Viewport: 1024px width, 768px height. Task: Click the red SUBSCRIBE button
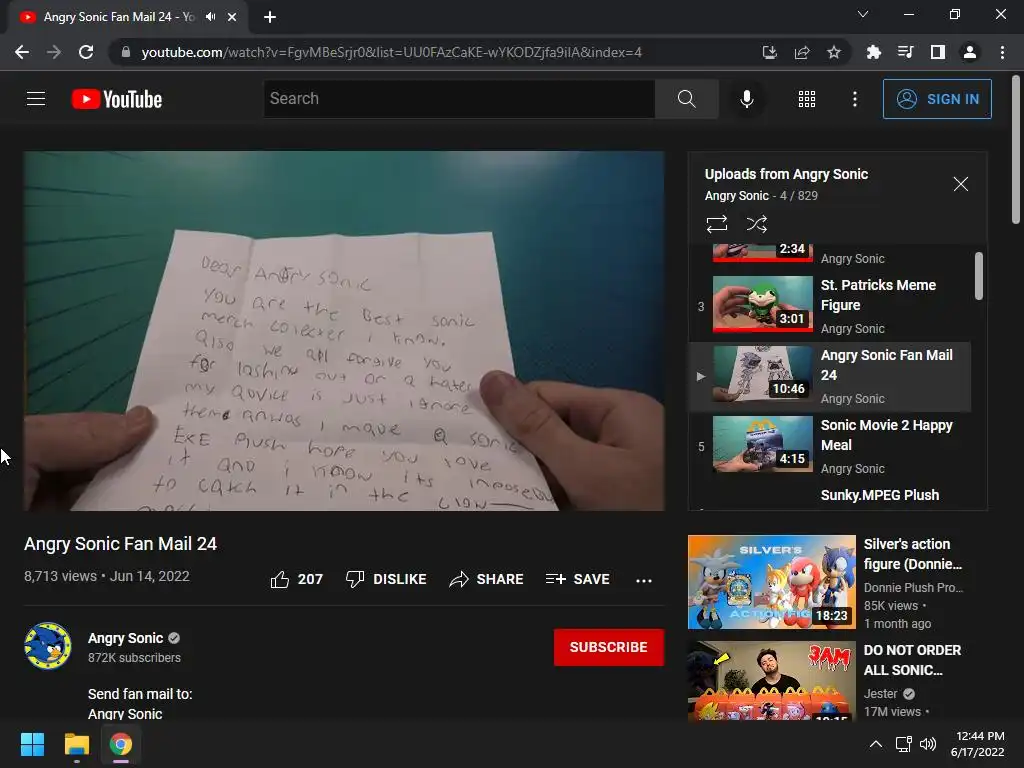click(x=609, y=647)
